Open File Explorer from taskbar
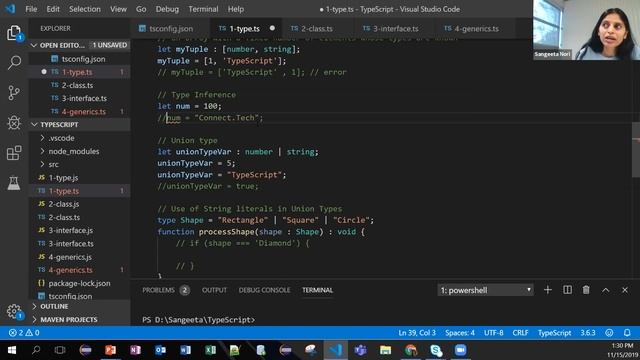640x360 pixels. [385, 350]
